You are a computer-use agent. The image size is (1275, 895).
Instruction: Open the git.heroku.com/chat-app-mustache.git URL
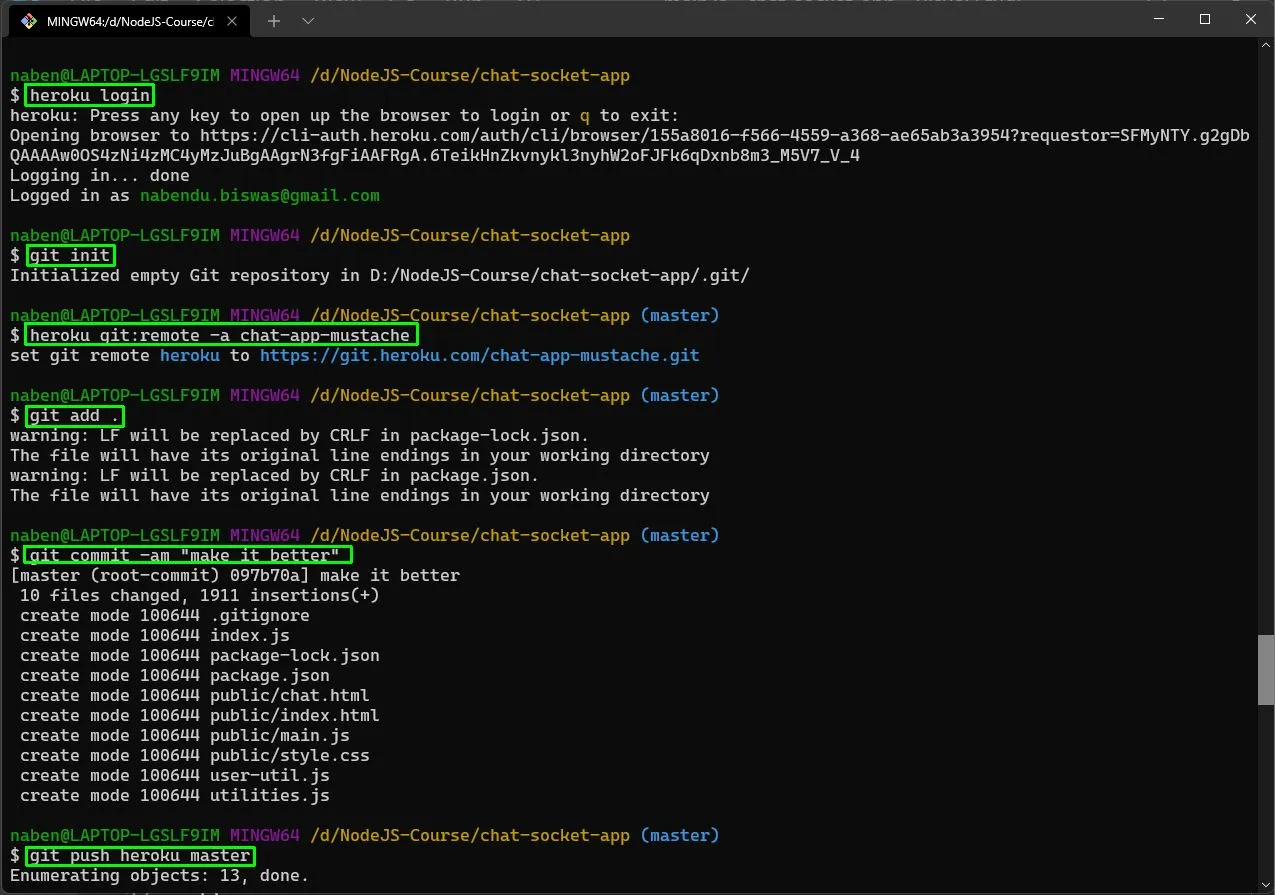[x=480, y=356]
